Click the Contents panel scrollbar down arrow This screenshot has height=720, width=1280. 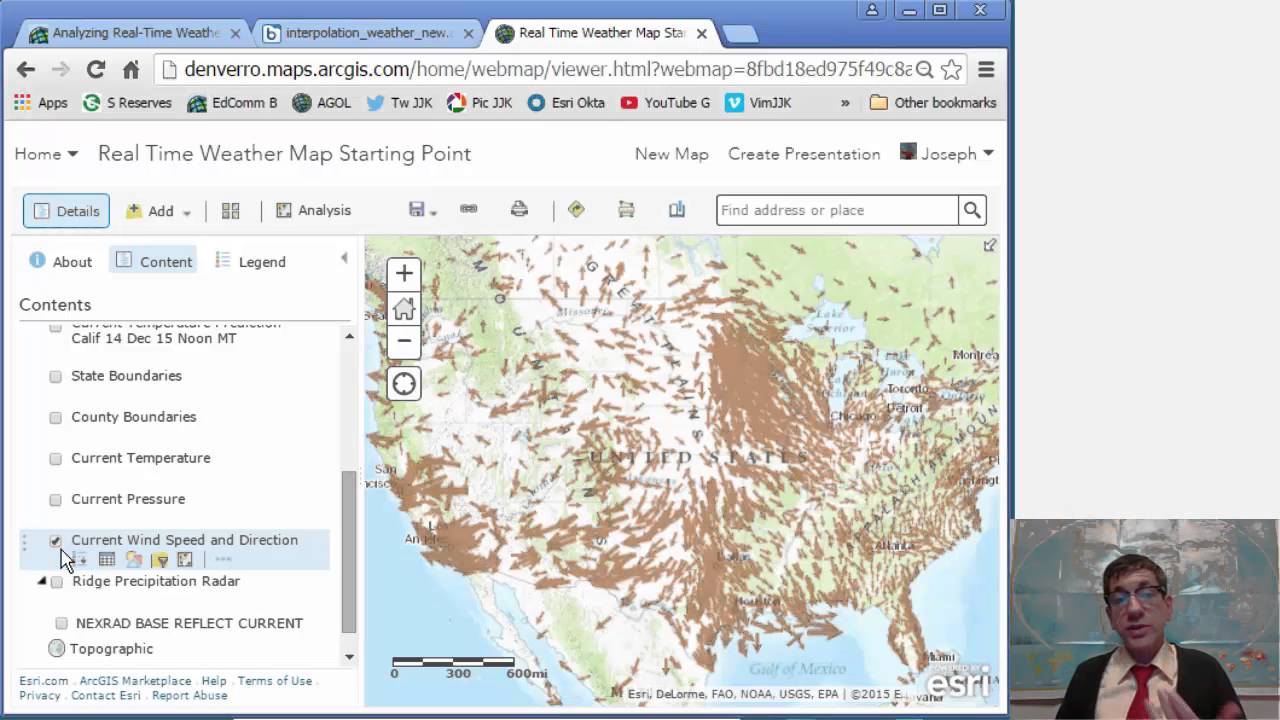(349, 657)
